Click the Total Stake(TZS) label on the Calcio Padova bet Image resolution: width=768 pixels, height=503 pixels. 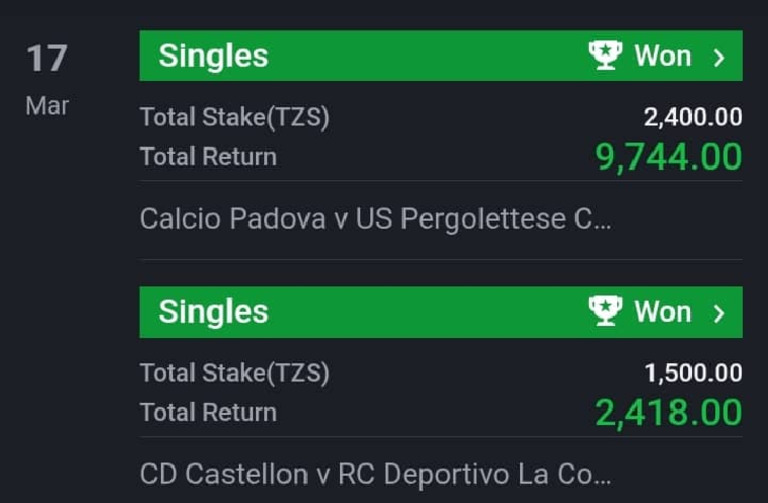click(x=234, y=117)
